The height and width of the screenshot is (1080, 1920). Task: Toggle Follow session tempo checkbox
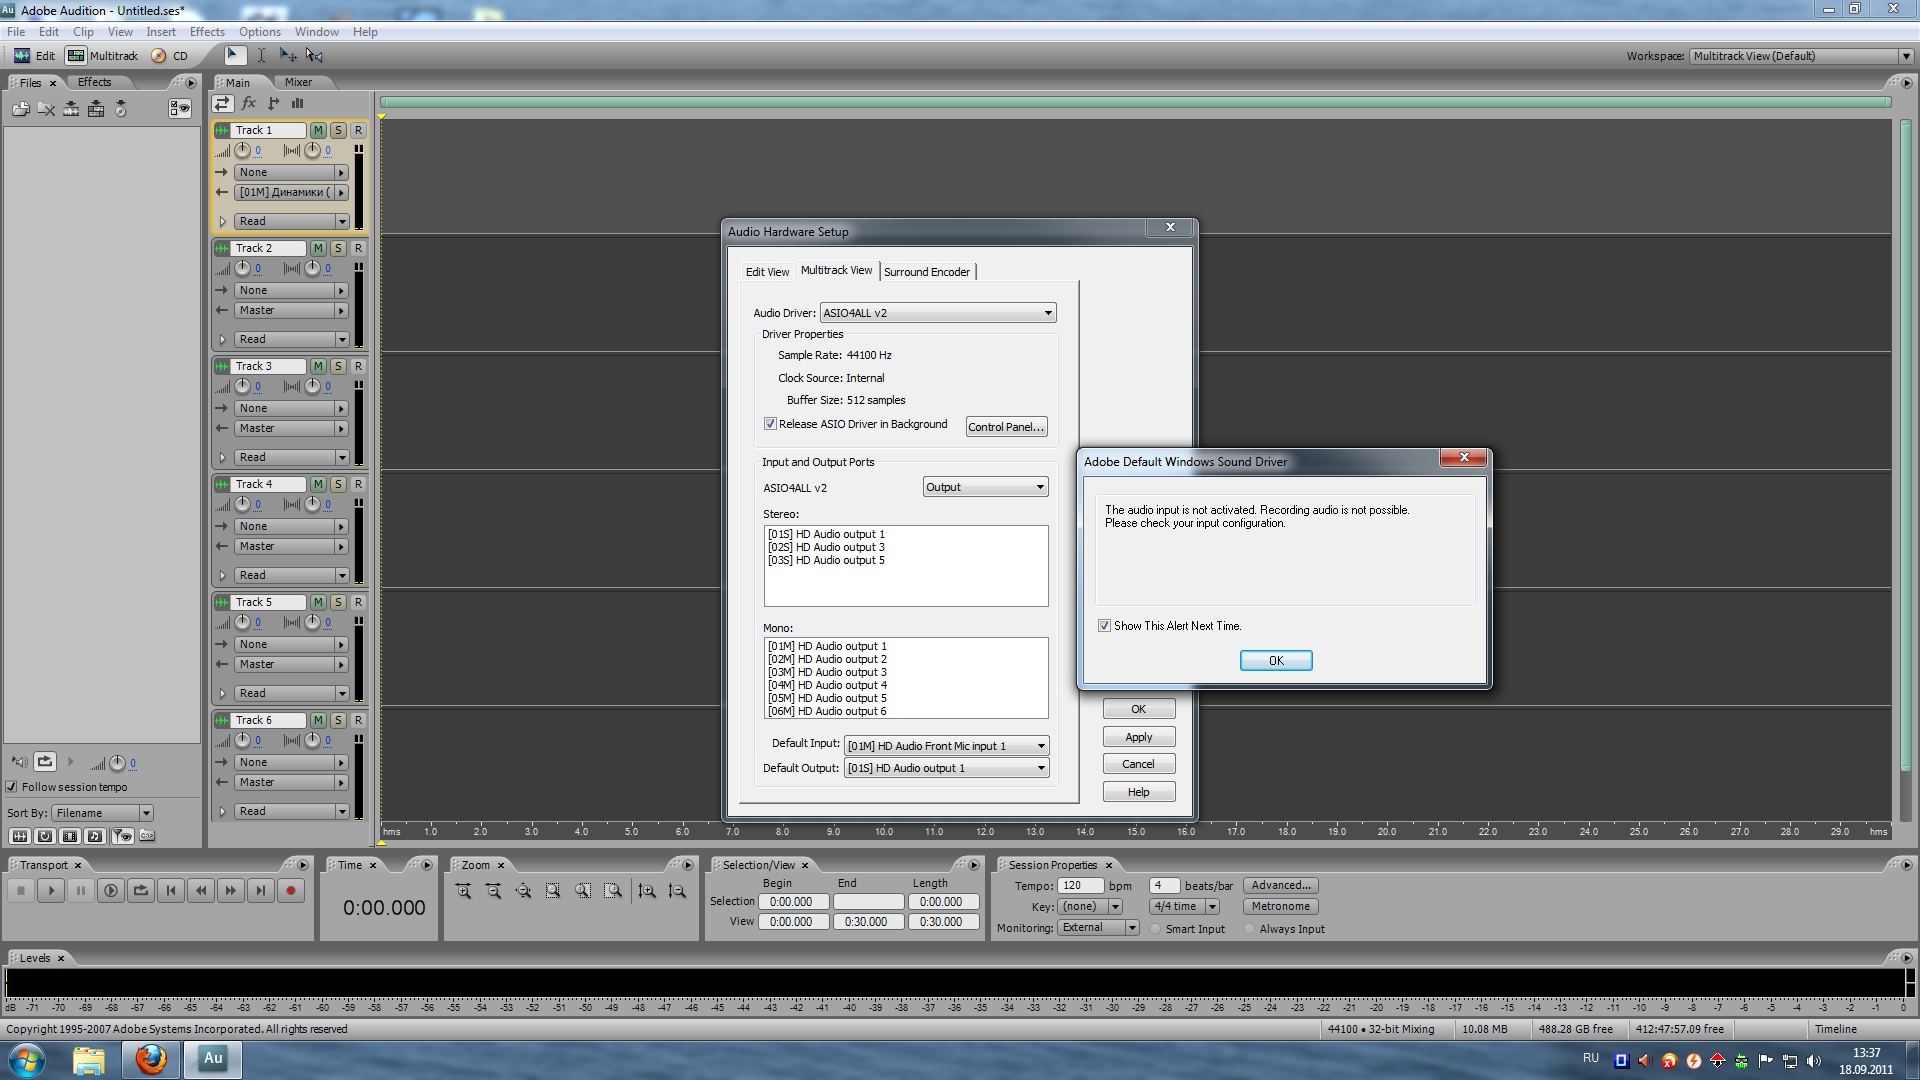point(12,787)
